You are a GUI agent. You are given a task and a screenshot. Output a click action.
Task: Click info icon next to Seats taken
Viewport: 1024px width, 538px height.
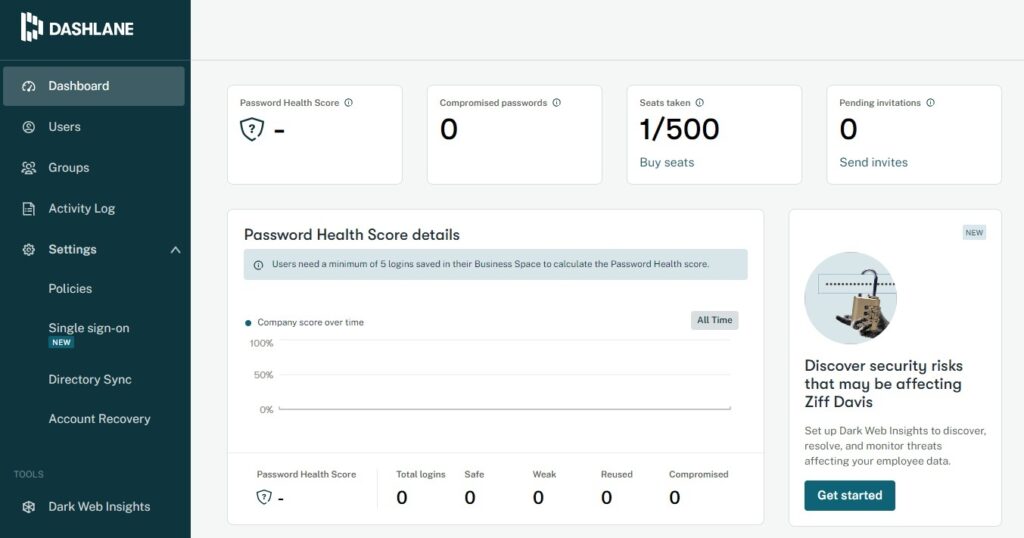[x=699, y=103]
